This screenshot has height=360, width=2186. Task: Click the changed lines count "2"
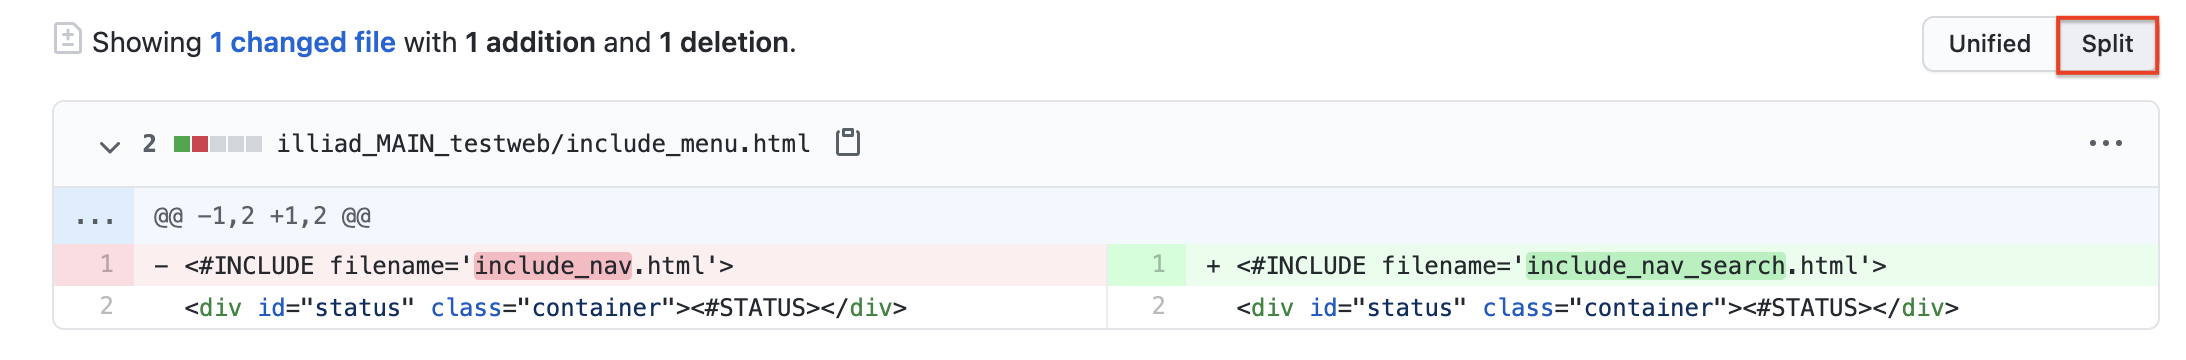click(x=149, y=144)
